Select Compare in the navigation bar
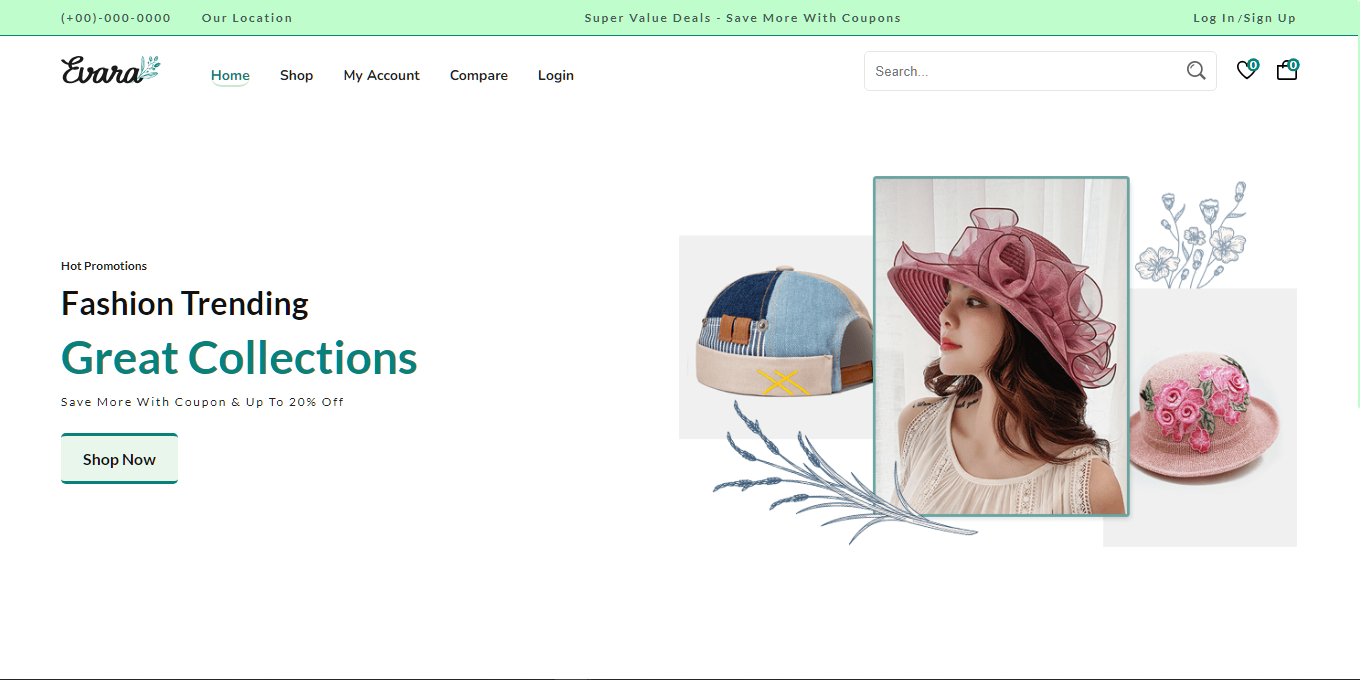 click(x=479, y=75)
